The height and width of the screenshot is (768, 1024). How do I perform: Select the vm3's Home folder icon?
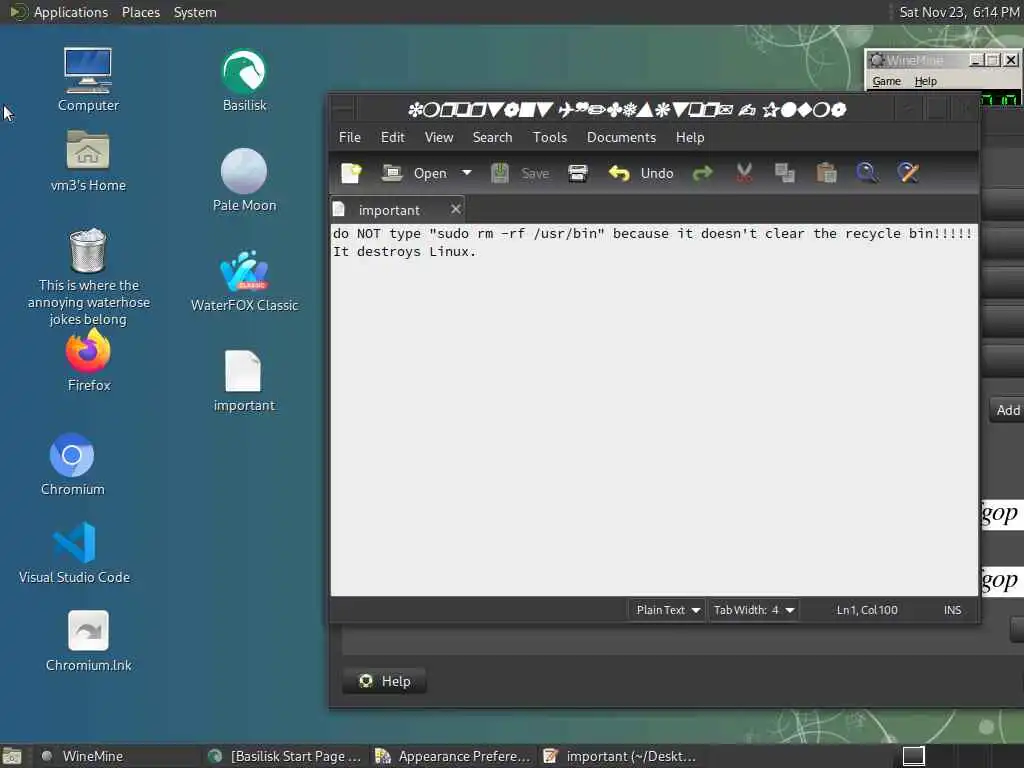[88, 161]
